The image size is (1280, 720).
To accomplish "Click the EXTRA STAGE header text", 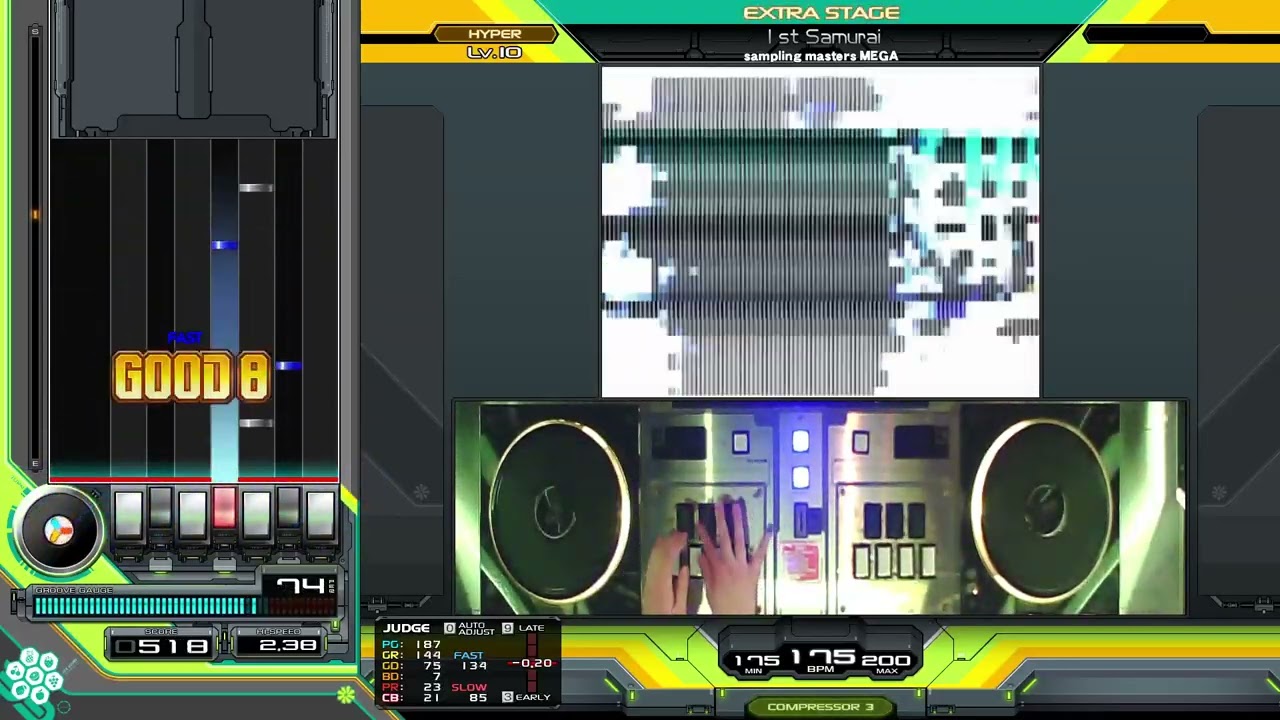I will point(821,13).
